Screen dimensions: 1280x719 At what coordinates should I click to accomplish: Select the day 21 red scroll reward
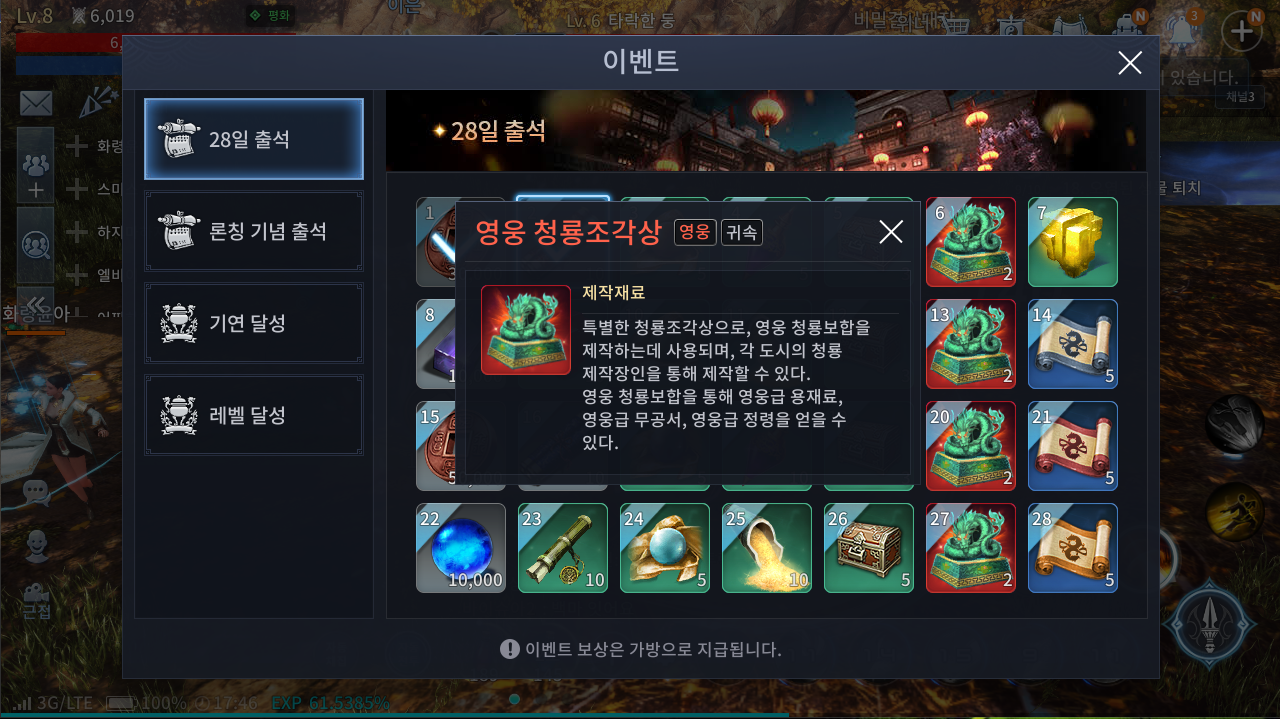tap(1072, 446)
